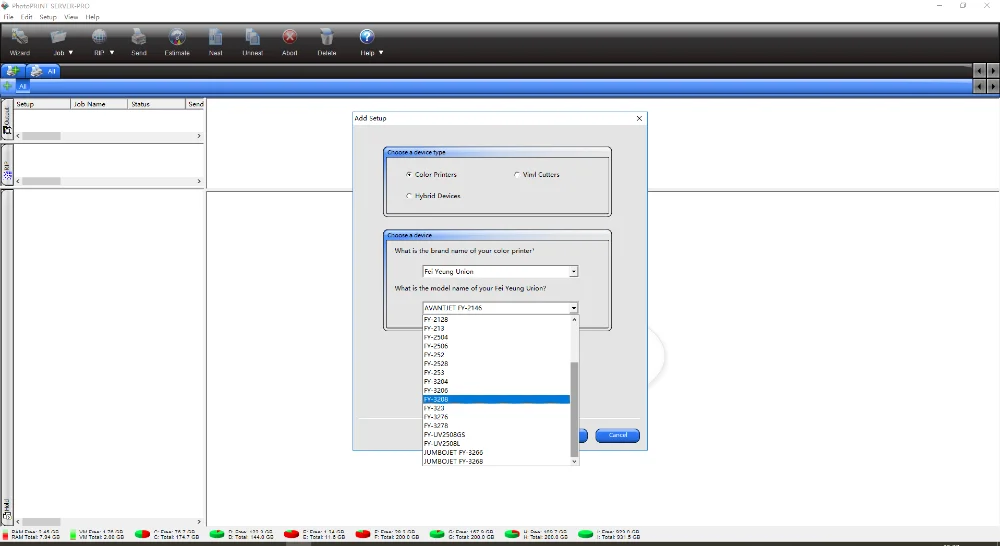Select the Vinyl Cutters radio button
Viewport: 1000px width, 546px height.
[517, 175]
